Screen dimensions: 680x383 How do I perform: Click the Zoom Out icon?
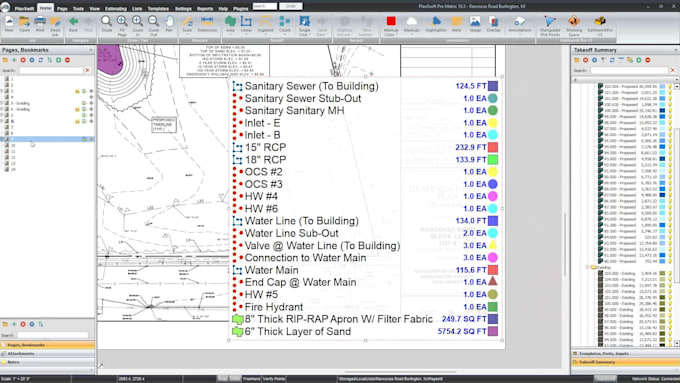click(153, 25)
